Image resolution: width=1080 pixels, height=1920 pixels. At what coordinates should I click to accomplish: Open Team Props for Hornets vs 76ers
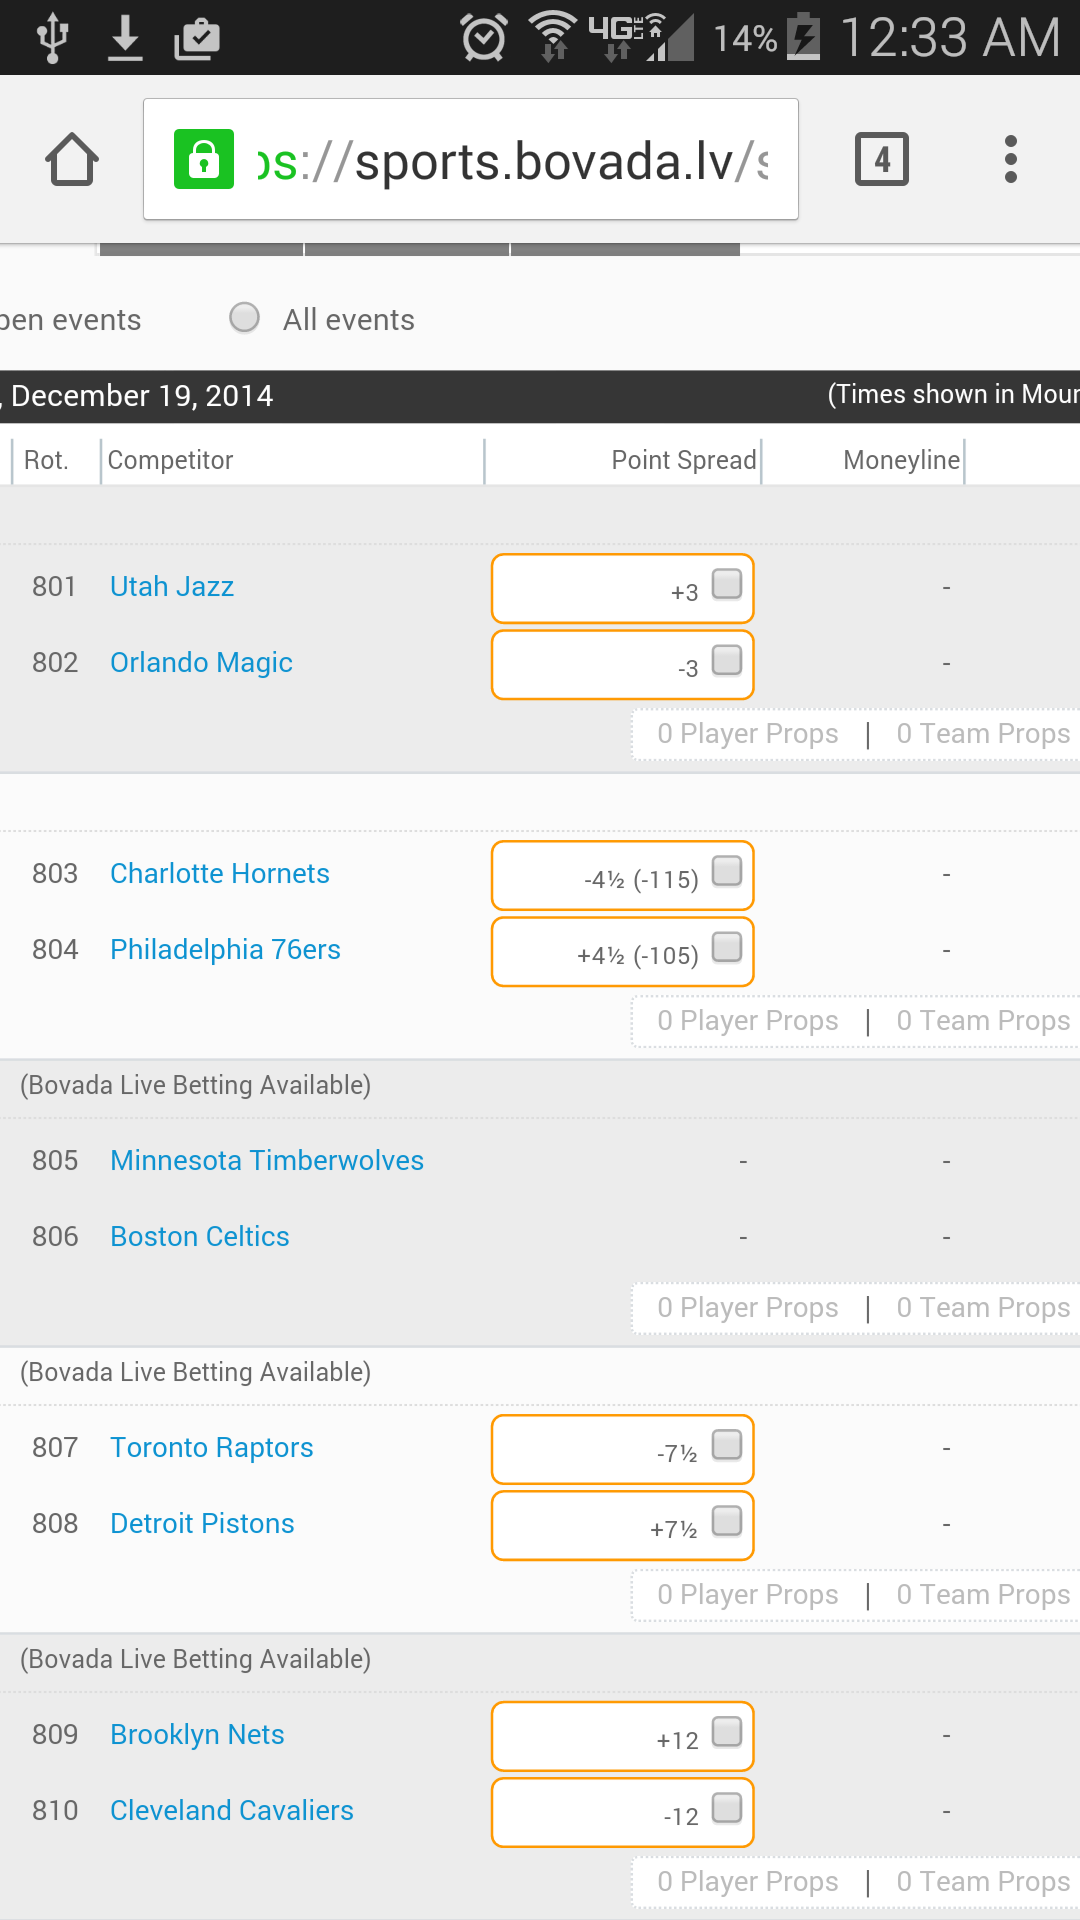(x=982, y=1021)
